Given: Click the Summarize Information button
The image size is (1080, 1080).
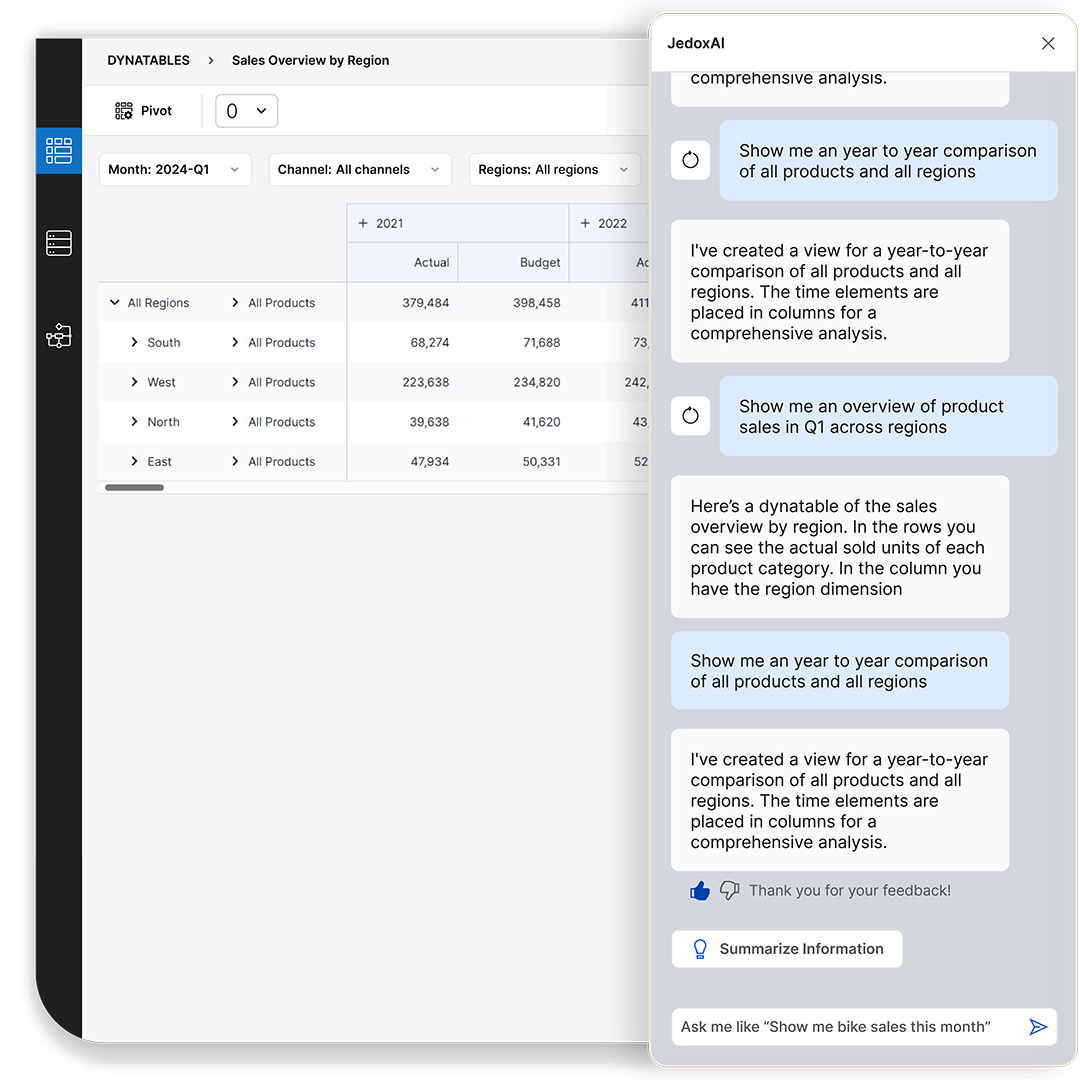Looking at the screenshot, I should pos(787,948).
